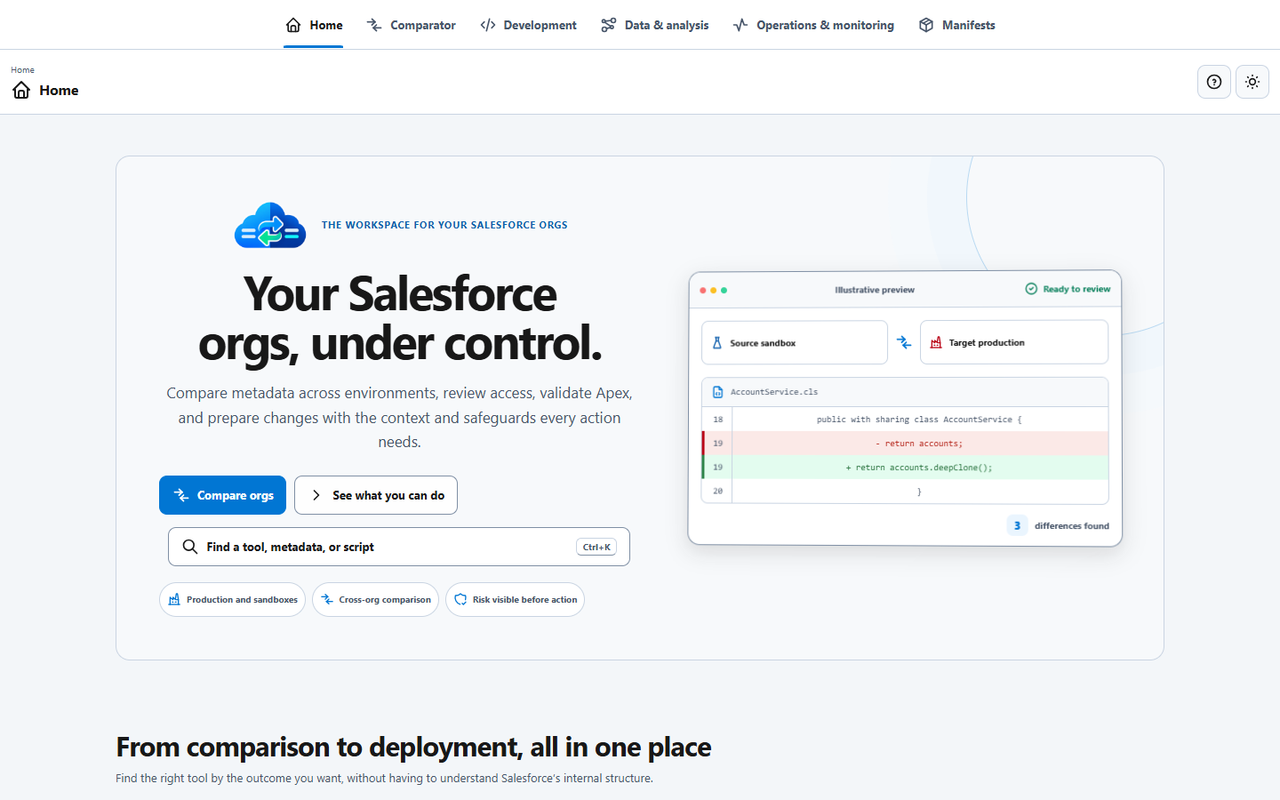The image size is (1280, 800).
Task: Click Production and sandboxes chip
Action: coord(232,600)
